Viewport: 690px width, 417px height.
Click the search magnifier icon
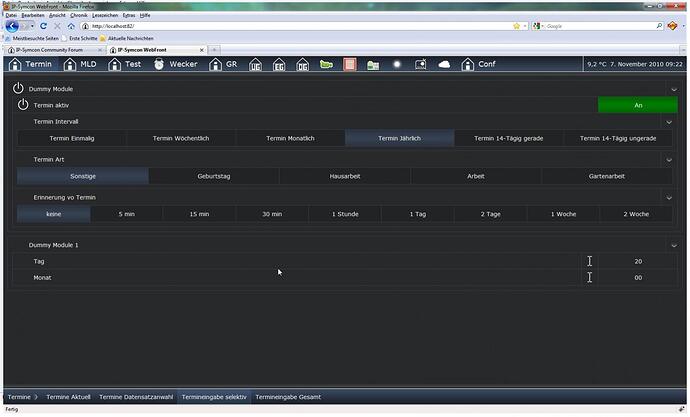click(659, 26)
